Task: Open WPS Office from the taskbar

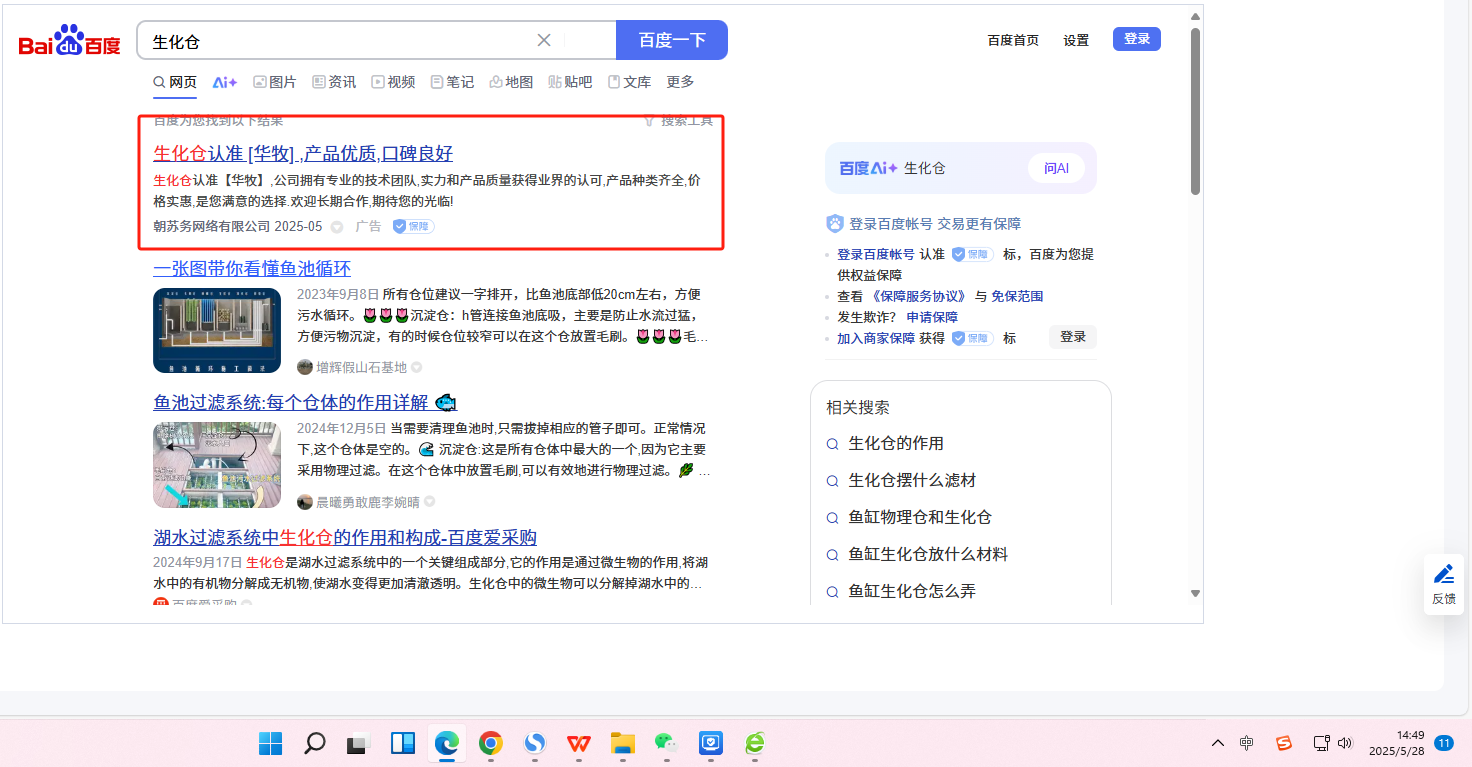Action: click(578, 743)
